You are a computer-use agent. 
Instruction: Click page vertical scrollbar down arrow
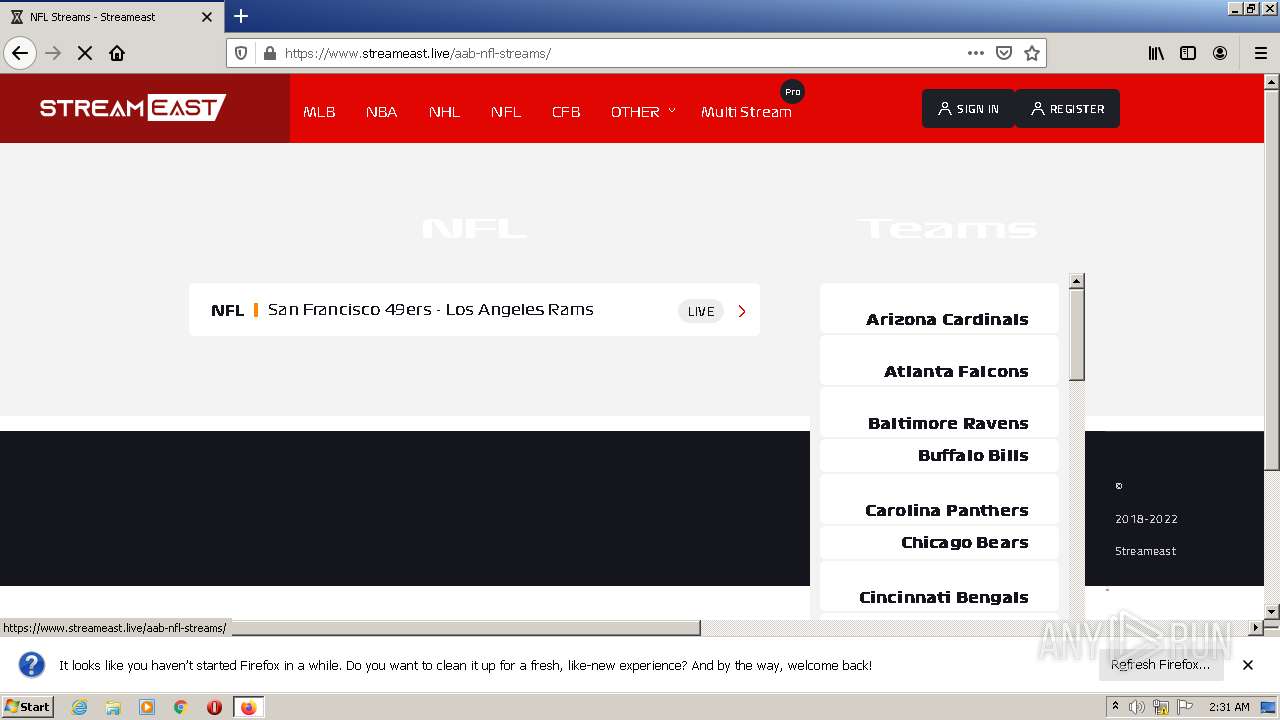pyautogui.click(x=1272, y=611)
